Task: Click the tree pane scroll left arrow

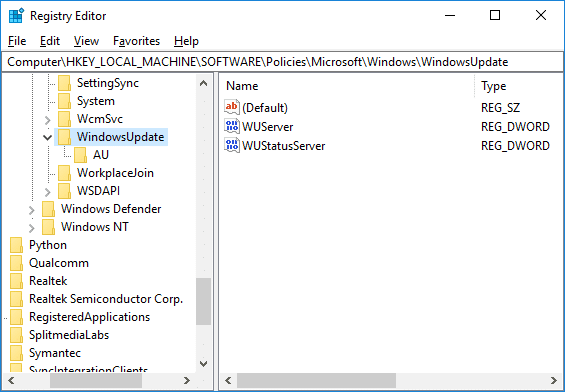Action: (11, 380)
